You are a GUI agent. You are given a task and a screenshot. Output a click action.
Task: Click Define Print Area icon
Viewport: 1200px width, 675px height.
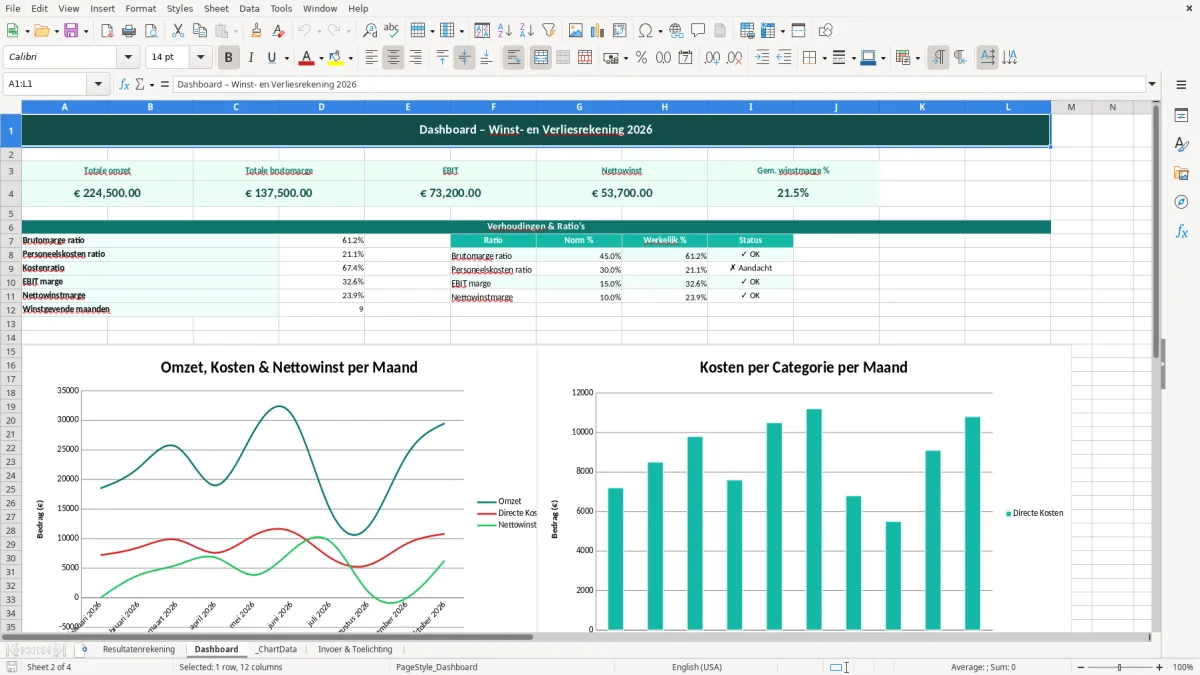tap(746, 31)
